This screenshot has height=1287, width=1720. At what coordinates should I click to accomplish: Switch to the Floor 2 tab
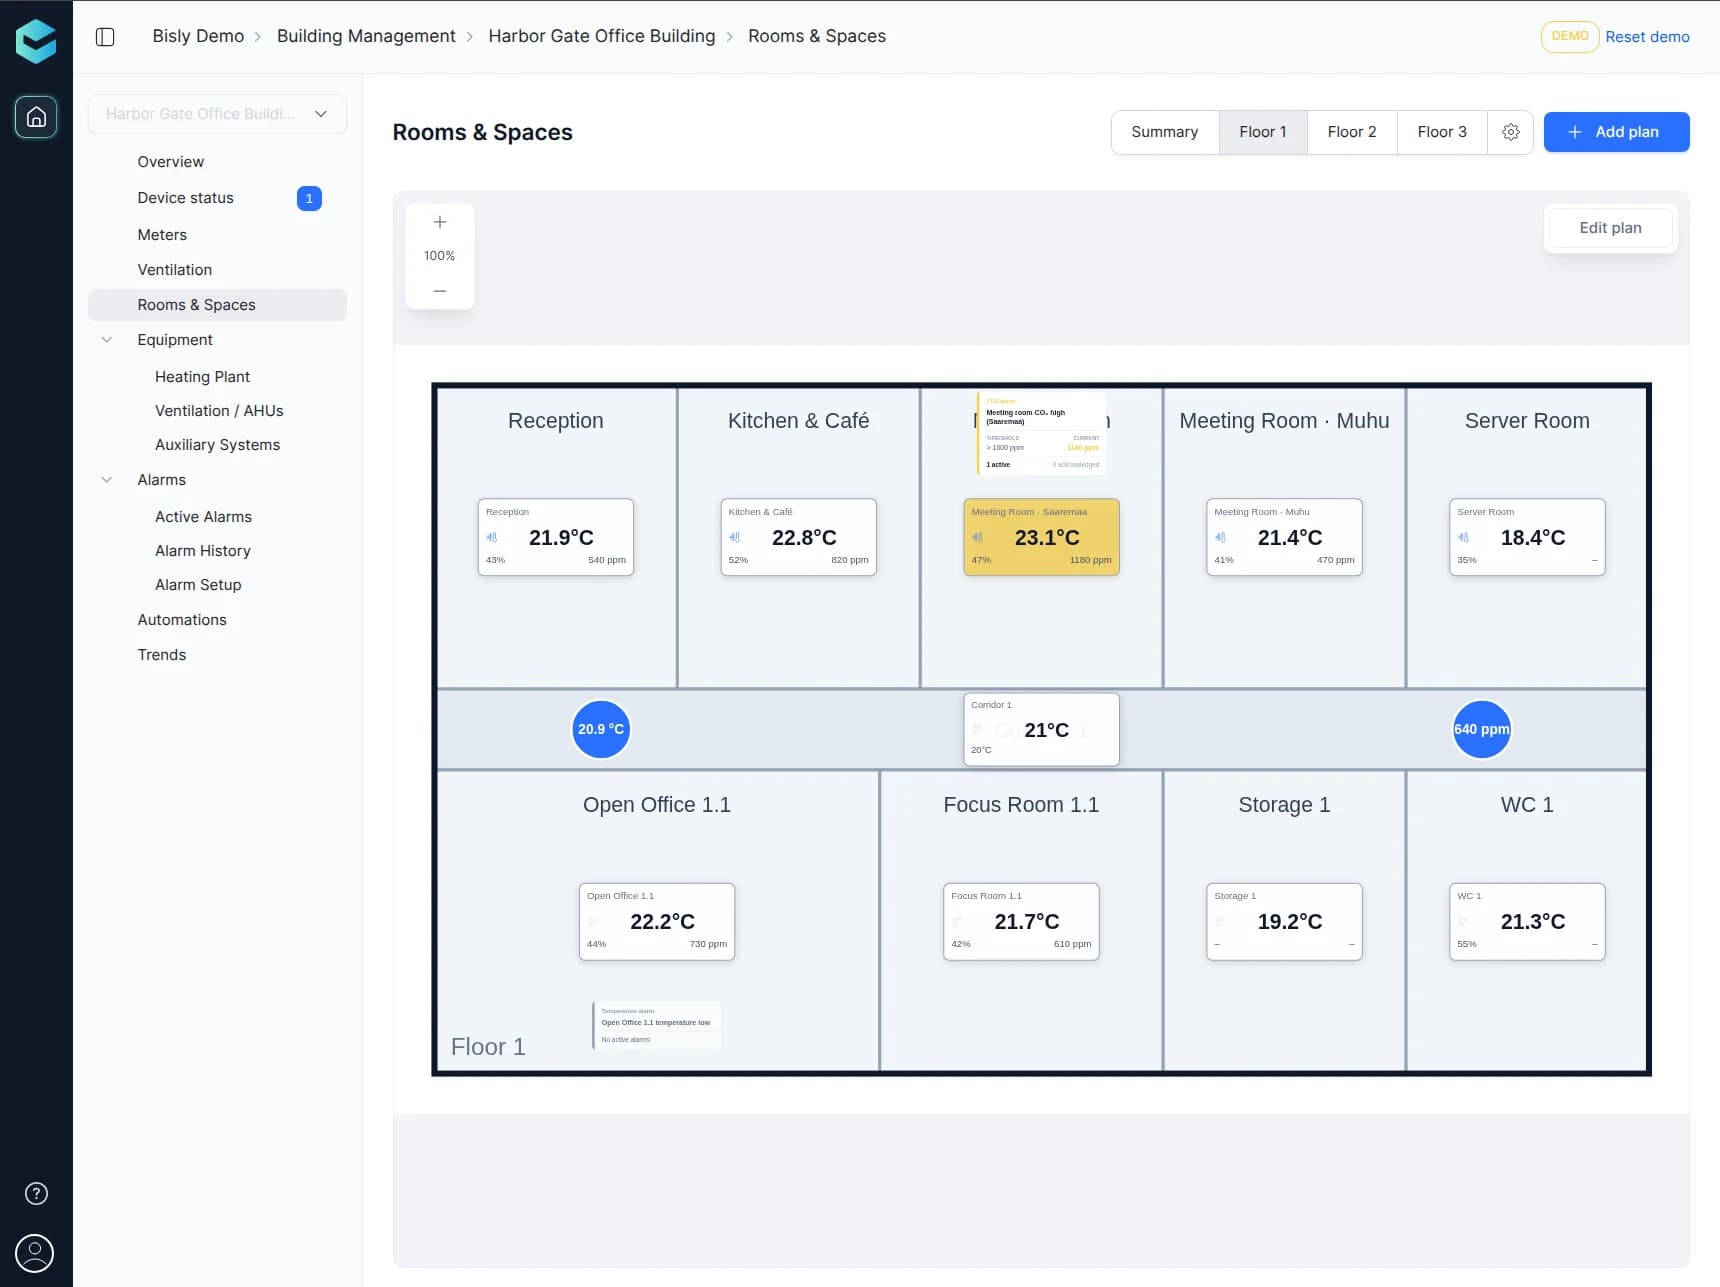(x=1352, y=132)
